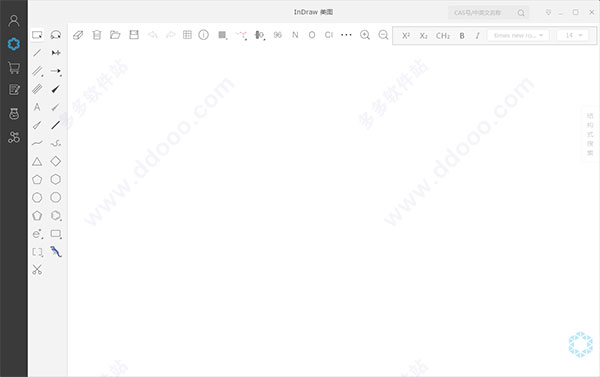Viewport: 600px width, 377px height.
Task: Select the hollow wedge bond tool
Action: 37,125
